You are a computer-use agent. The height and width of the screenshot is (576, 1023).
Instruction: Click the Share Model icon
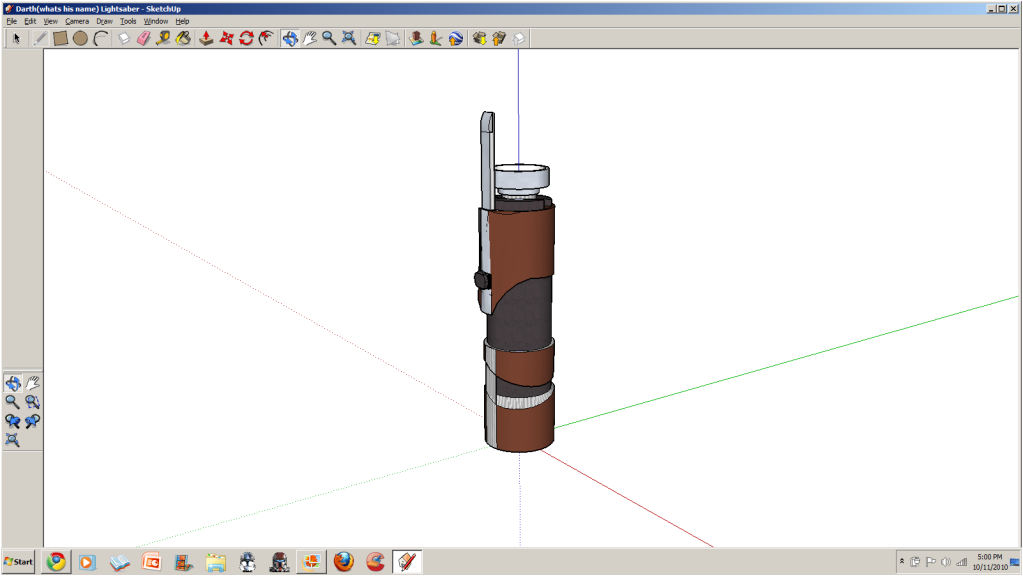pos(499,38)
